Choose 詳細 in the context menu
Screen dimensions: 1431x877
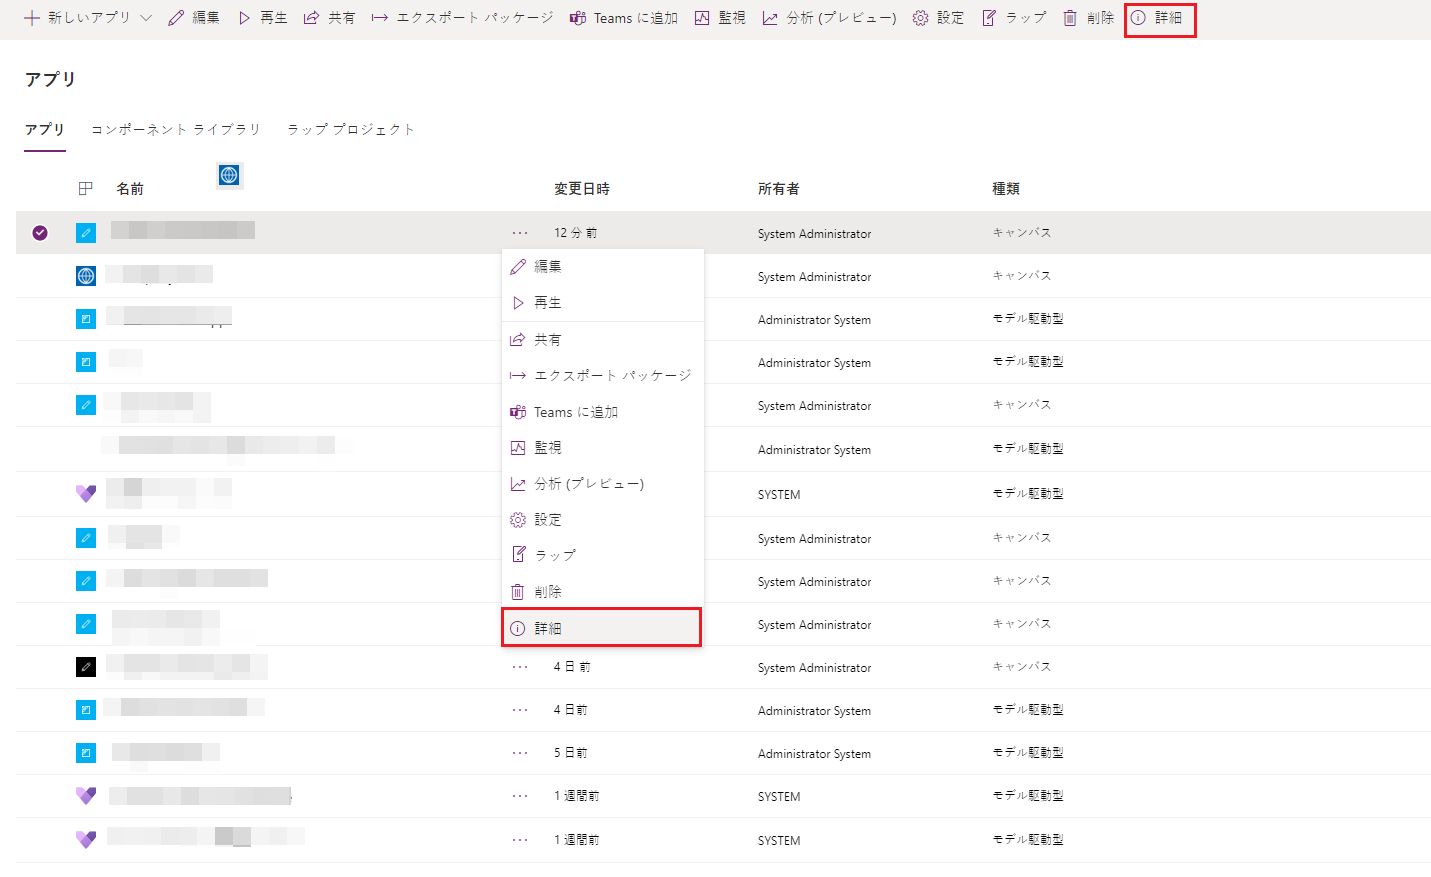click(600, 628)
